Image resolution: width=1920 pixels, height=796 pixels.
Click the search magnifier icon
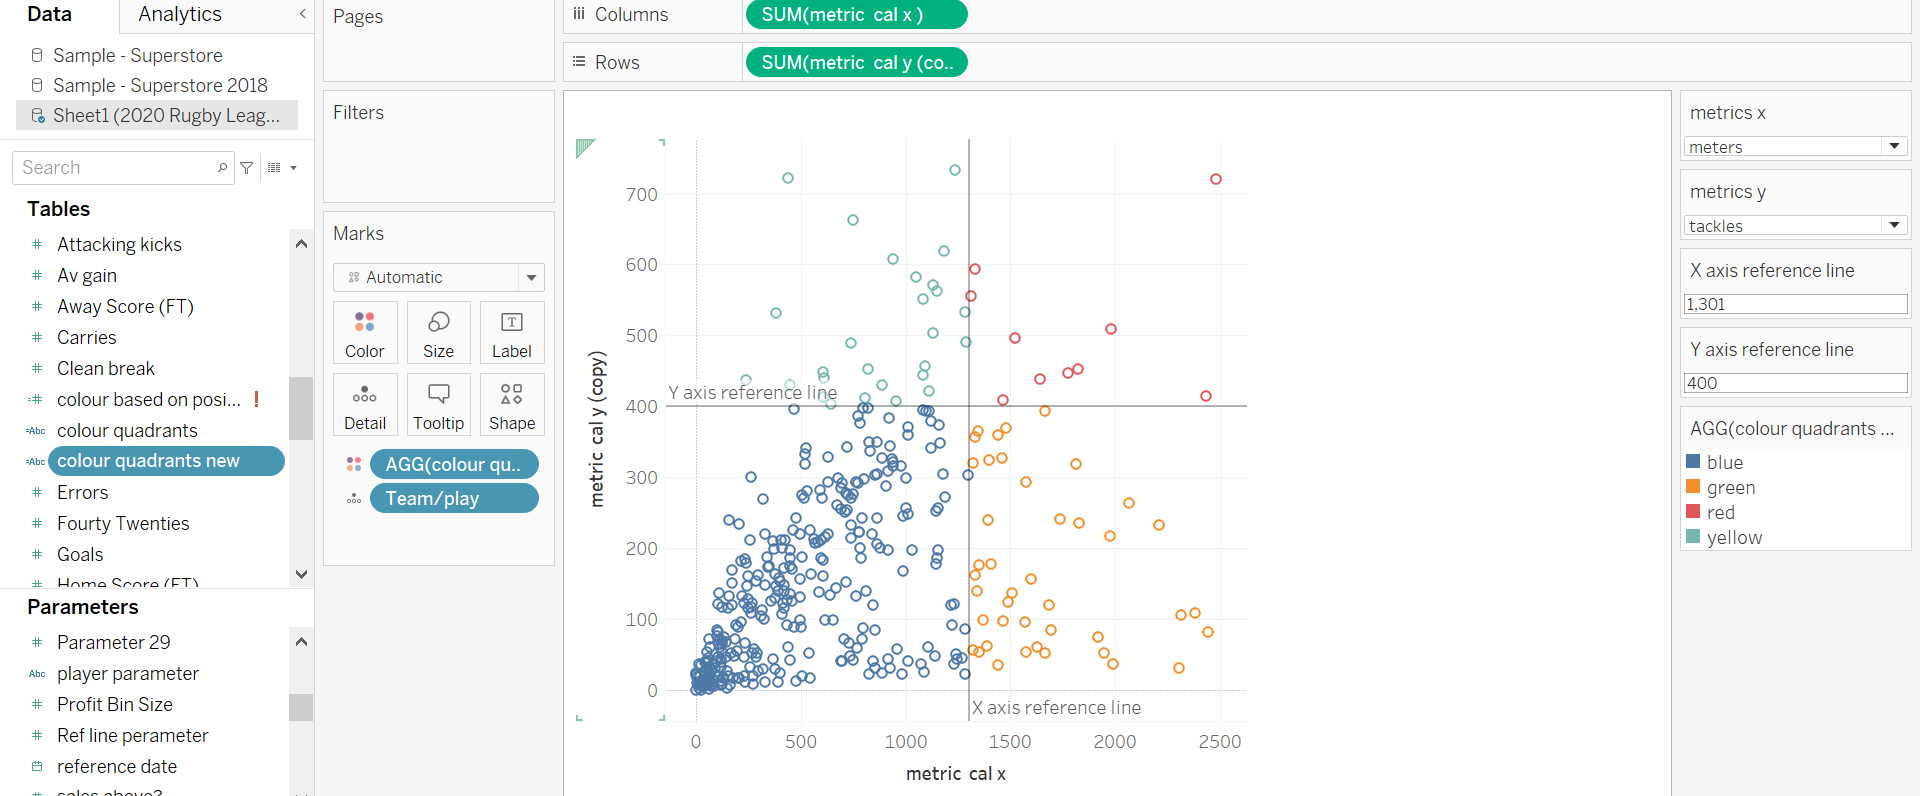pyautogui.click(x=222, y=168)
